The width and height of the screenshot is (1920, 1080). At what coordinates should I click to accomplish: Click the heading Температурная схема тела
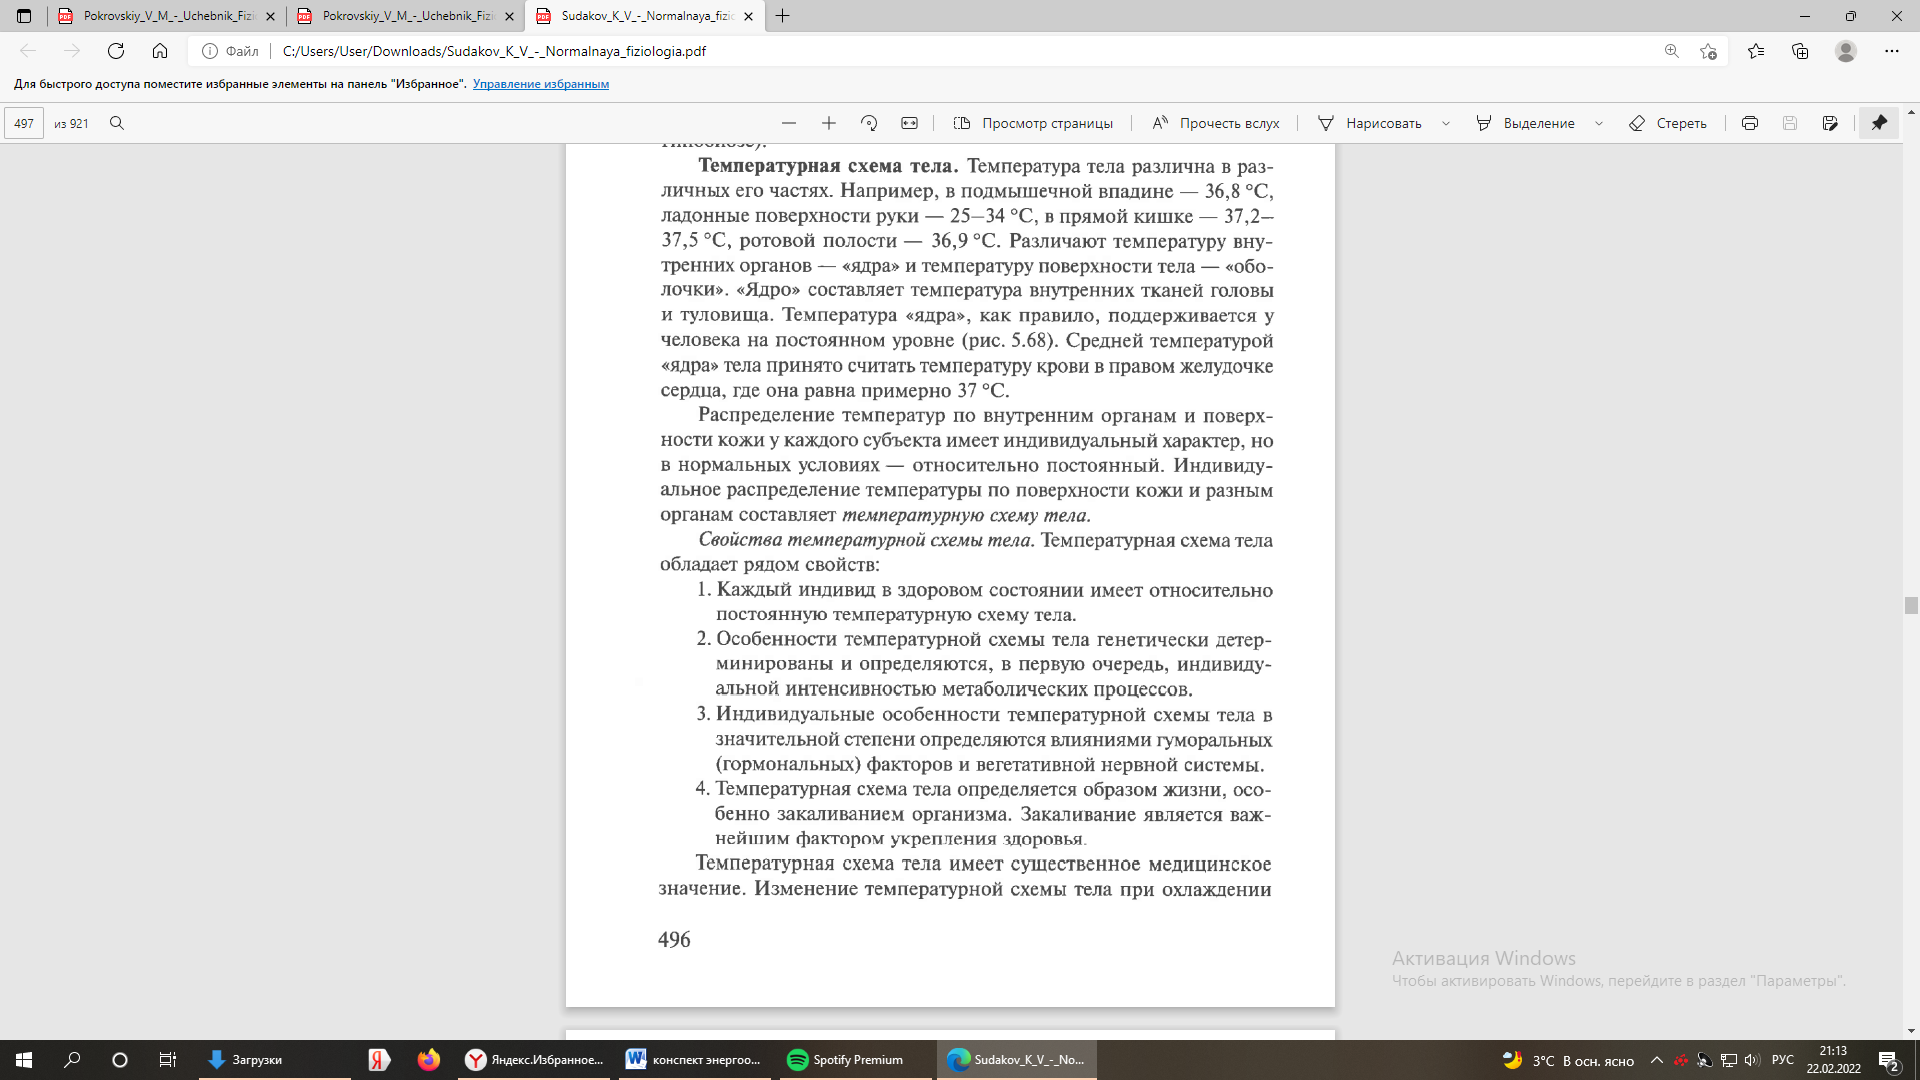(x=828, y=166)
